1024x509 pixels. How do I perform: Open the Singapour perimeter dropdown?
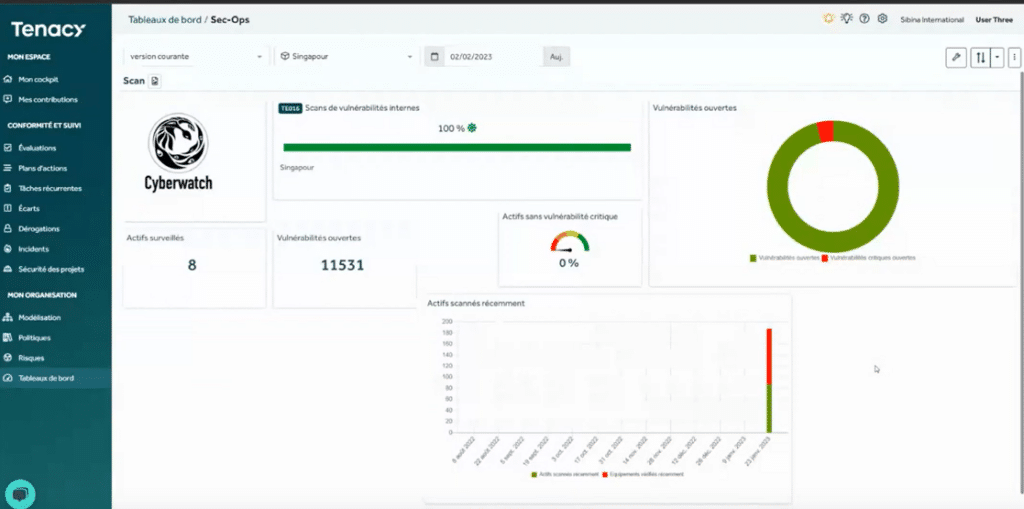pos(347,57)
